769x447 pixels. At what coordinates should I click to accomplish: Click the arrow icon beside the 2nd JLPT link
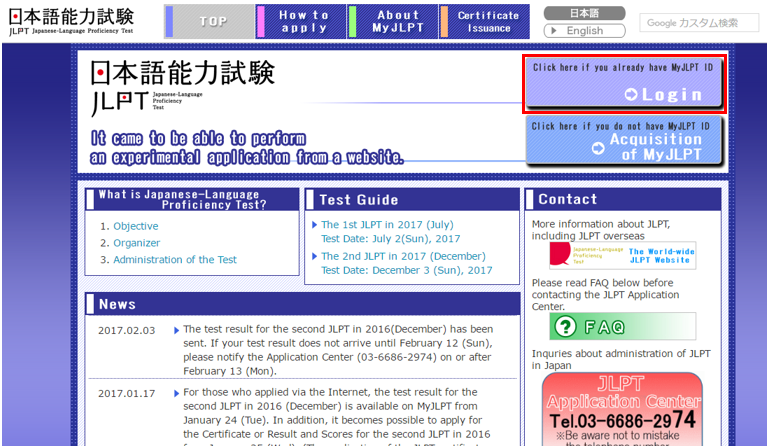[315, 256]
